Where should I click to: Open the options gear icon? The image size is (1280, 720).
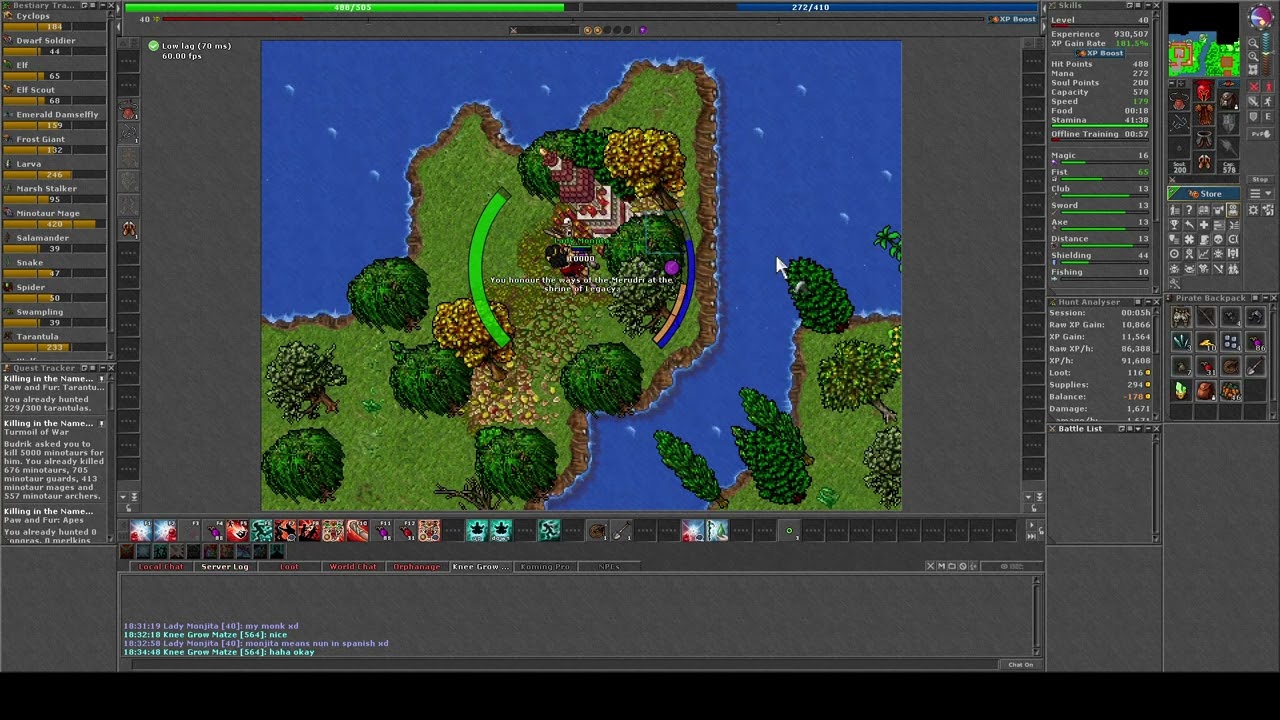1253,209
